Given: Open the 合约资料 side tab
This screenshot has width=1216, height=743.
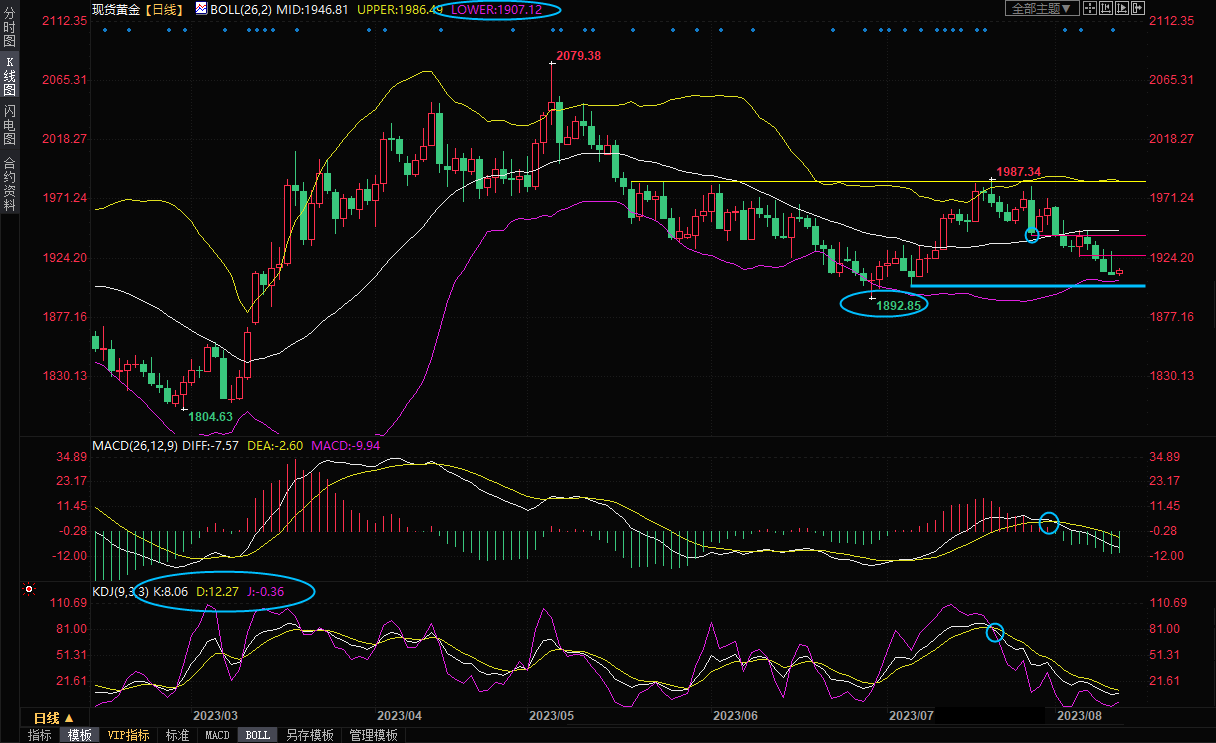Looking at the screenshot, I should coord(9,183).
